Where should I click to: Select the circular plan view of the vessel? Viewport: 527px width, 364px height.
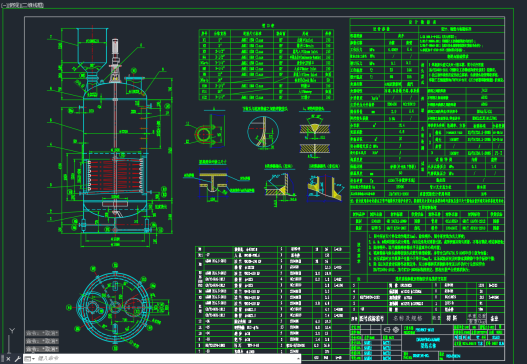tap(115, 307)
